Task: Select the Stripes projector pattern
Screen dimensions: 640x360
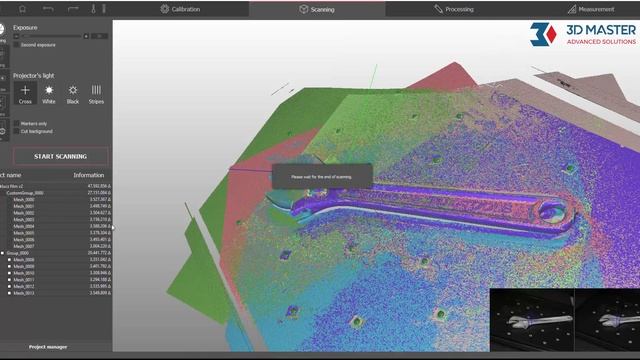Action: coord(96,94)
